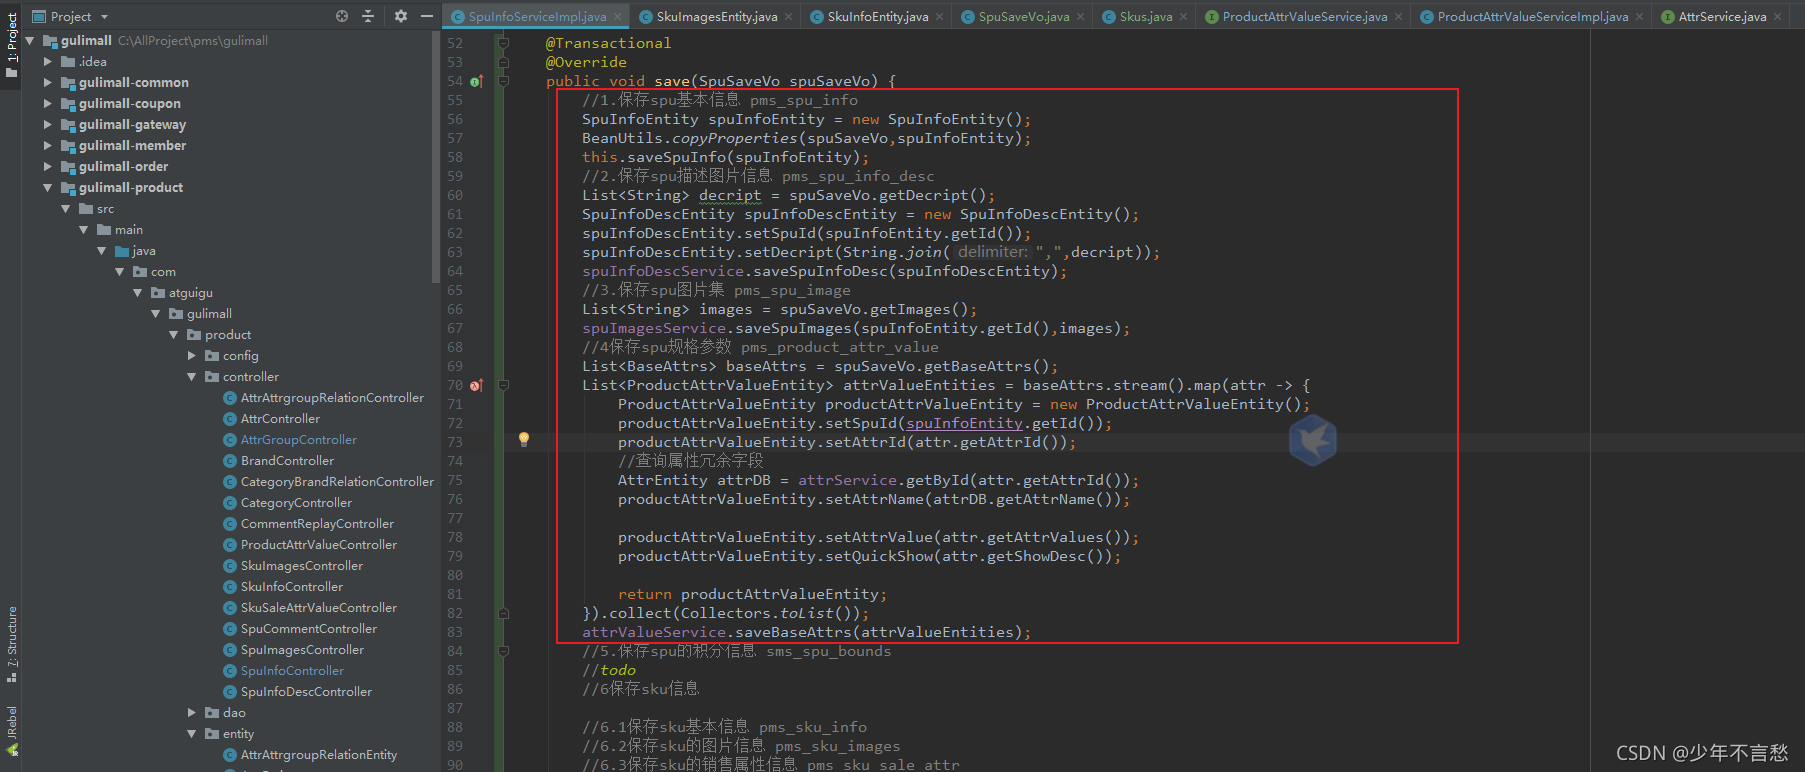Expand the dao package
Image resolution: width=1805 pixels, height=772 pixels.
(192, 713)
